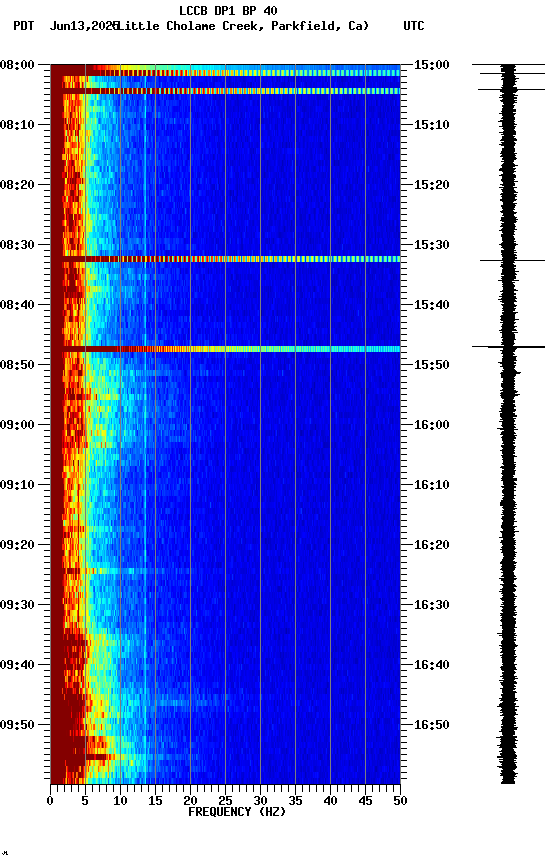The height and width of the screenshot is (864, 552).
Task: Click the '09:00' PDT time label
Action: click(17, 425)
